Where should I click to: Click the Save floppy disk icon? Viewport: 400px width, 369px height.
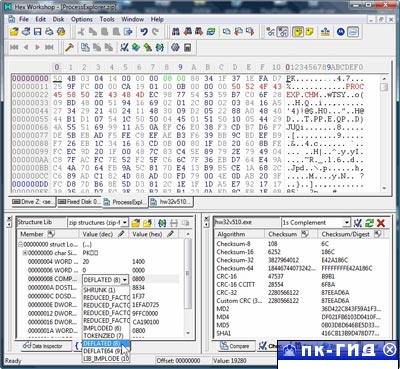[x=38, y=32]
